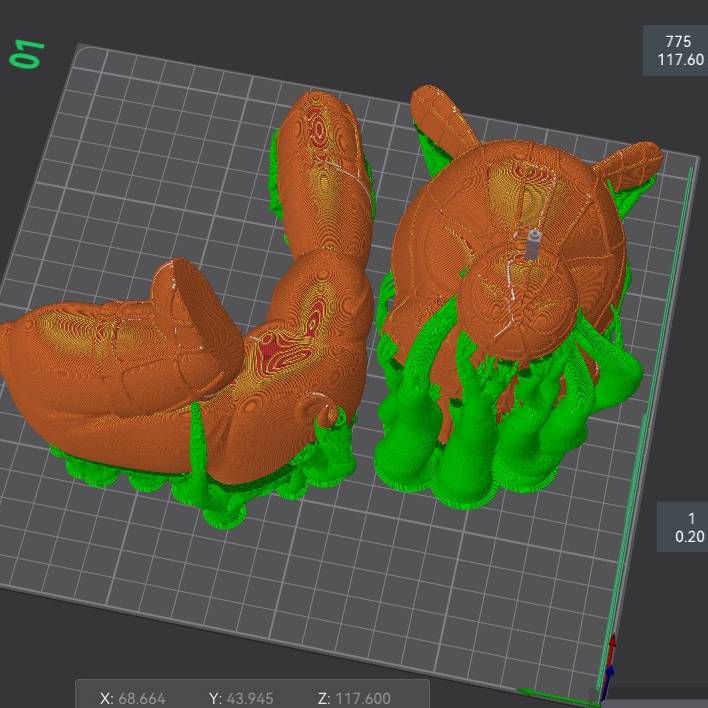
Task: Select the plate number 01 label
Action: [27, 54]
